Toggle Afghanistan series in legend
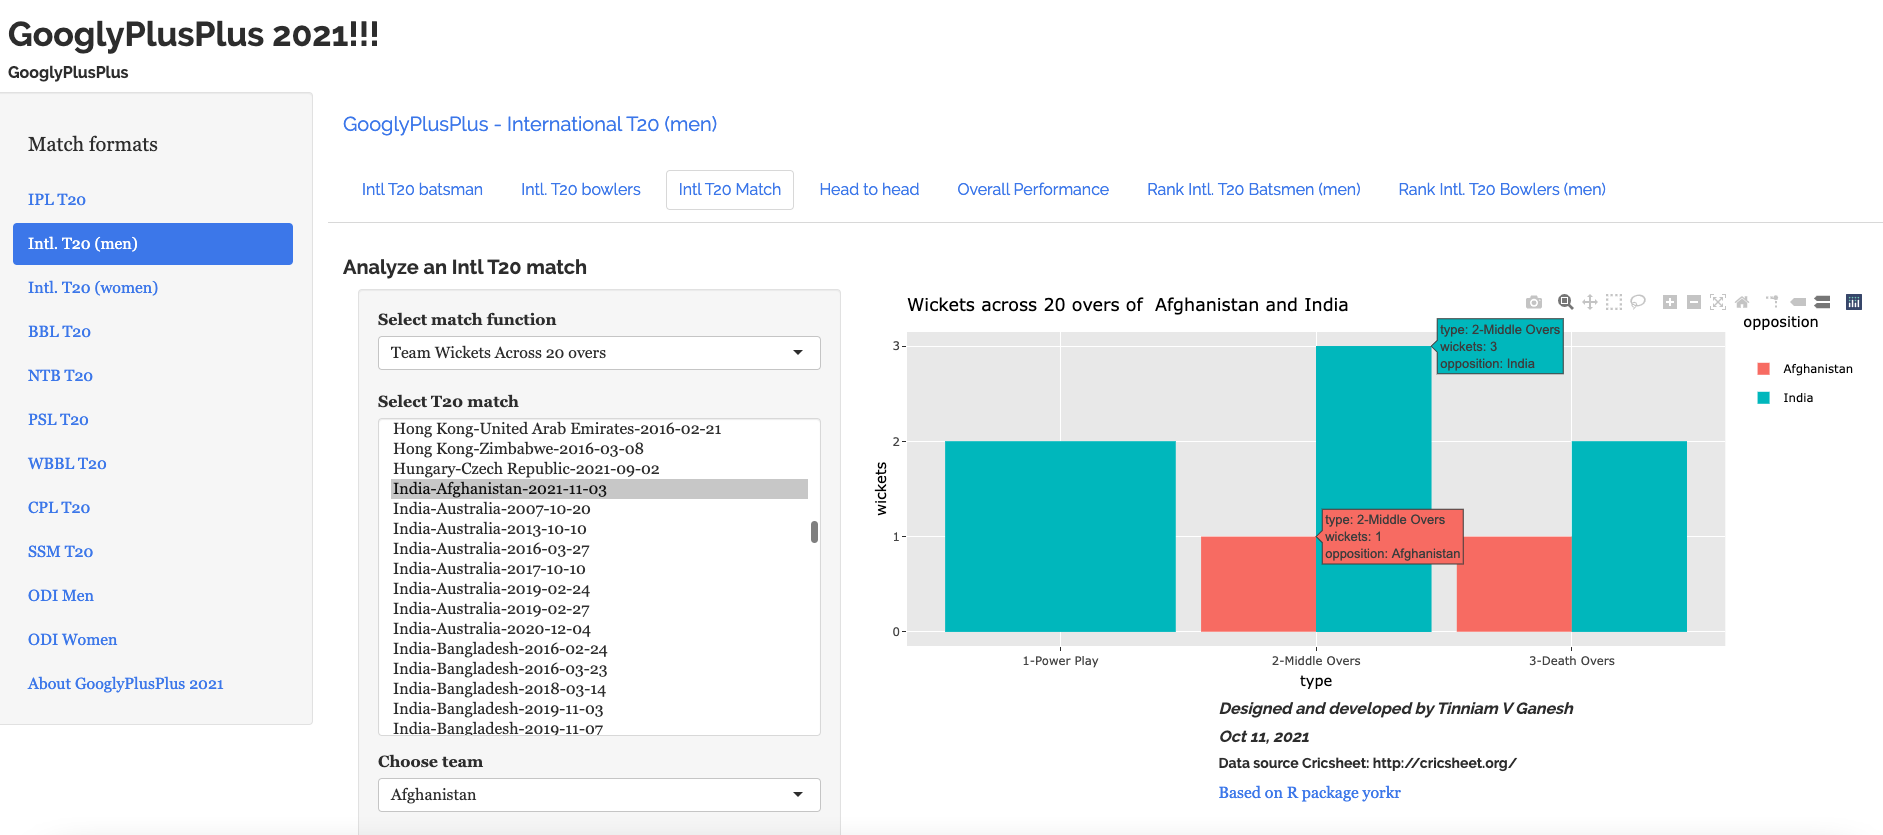 click(x=1817, y=369)
